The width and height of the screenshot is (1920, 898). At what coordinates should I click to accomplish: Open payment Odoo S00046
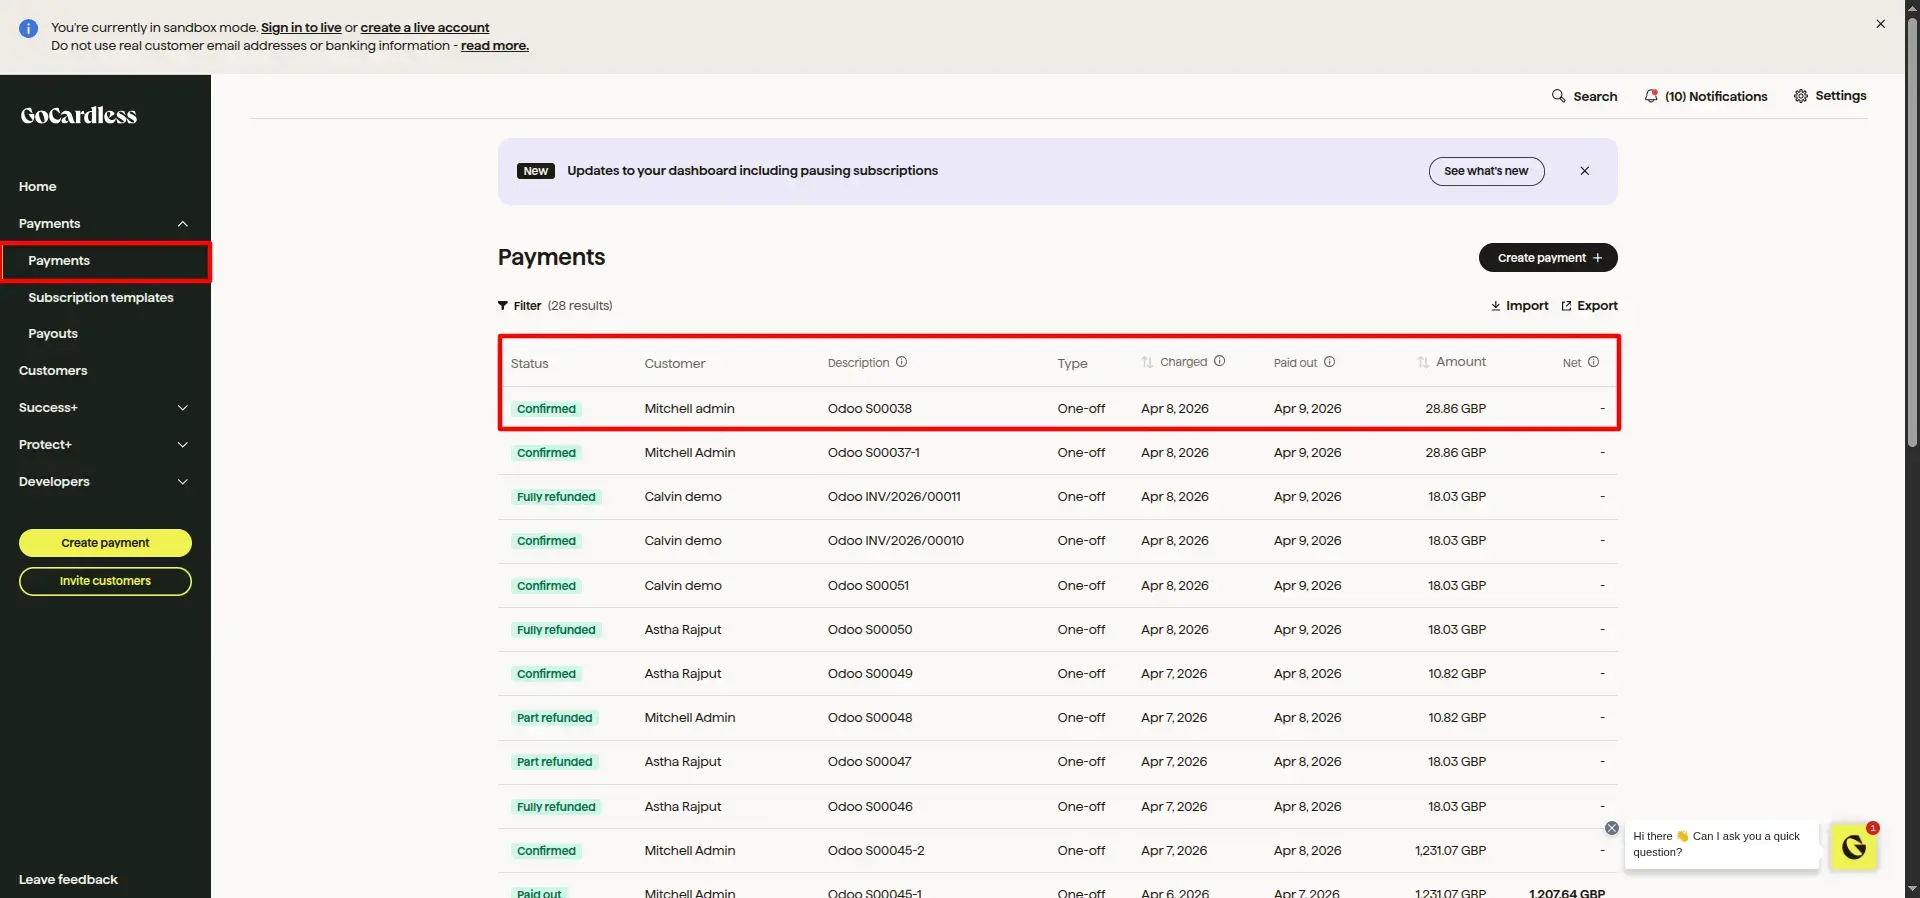tap(1058, 807)
